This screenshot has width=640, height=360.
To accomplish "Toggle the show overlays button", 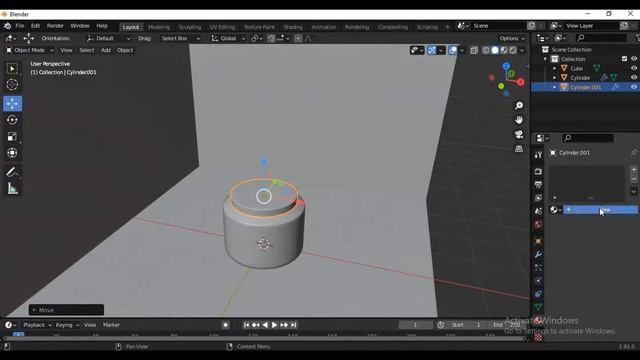I will [x=453, y=50].
